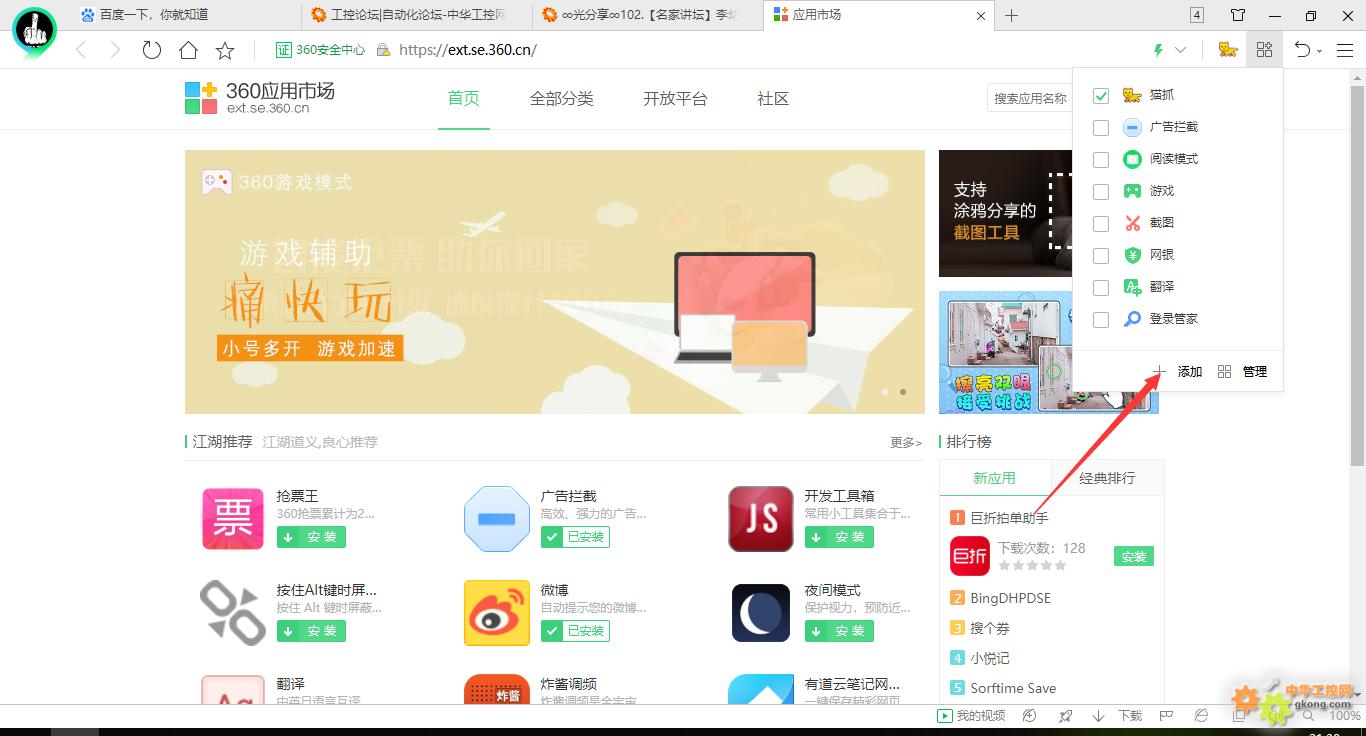Open the skin (shirt) icon
This screenshot has width=1366, height=736.
1238,15
